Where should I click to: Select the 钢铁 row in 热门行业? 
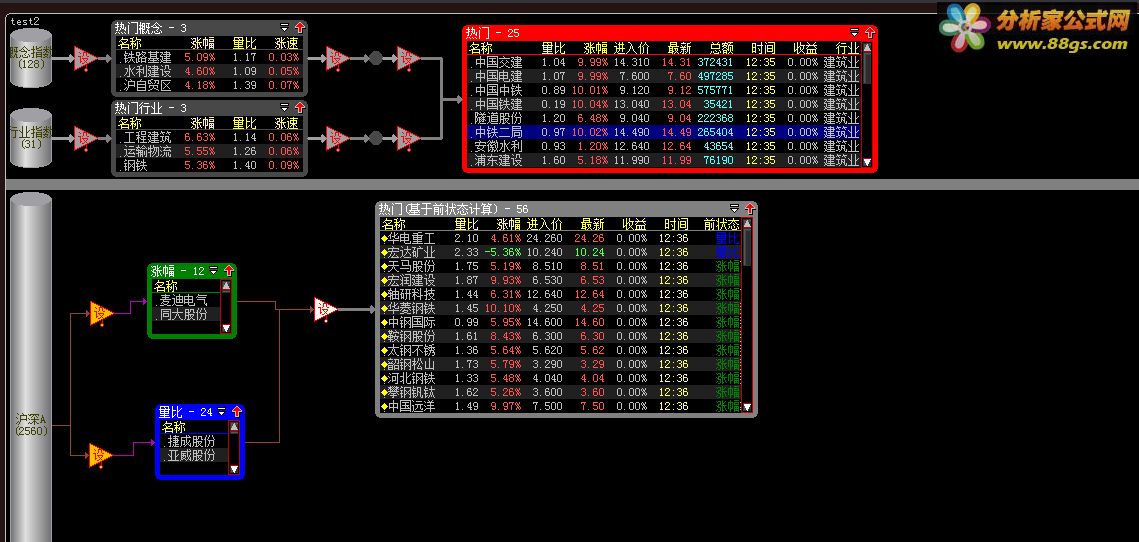208,166
